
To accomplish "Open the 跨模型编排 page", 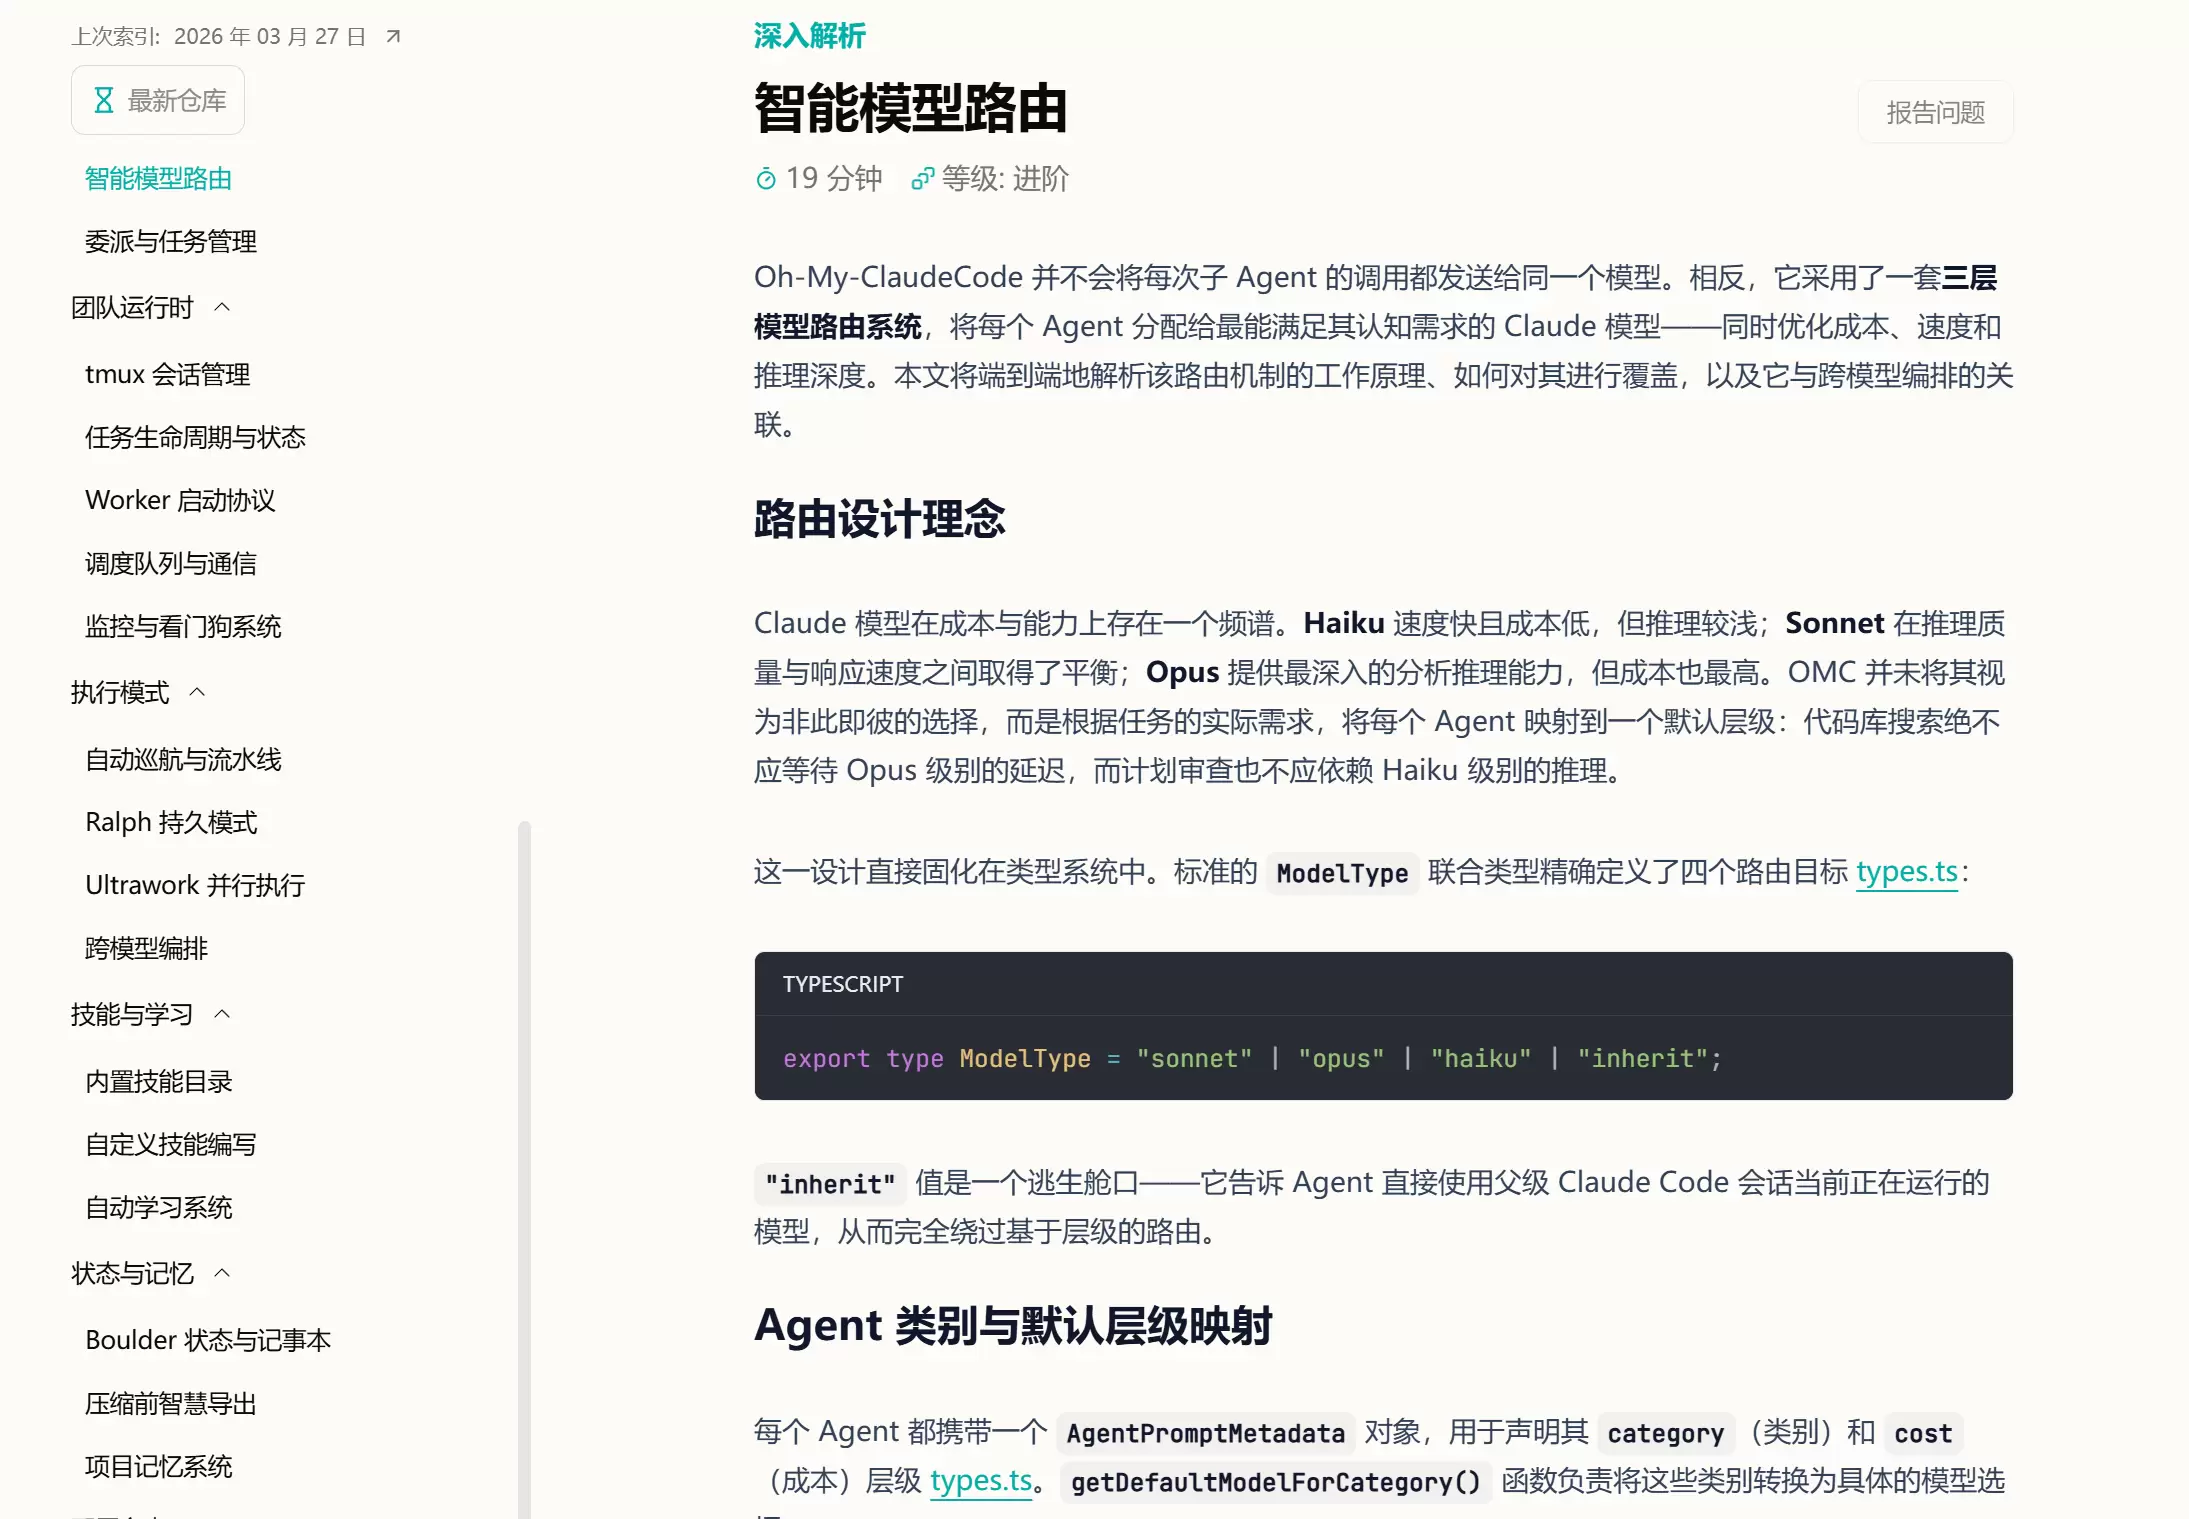I will tap(146, 948).
